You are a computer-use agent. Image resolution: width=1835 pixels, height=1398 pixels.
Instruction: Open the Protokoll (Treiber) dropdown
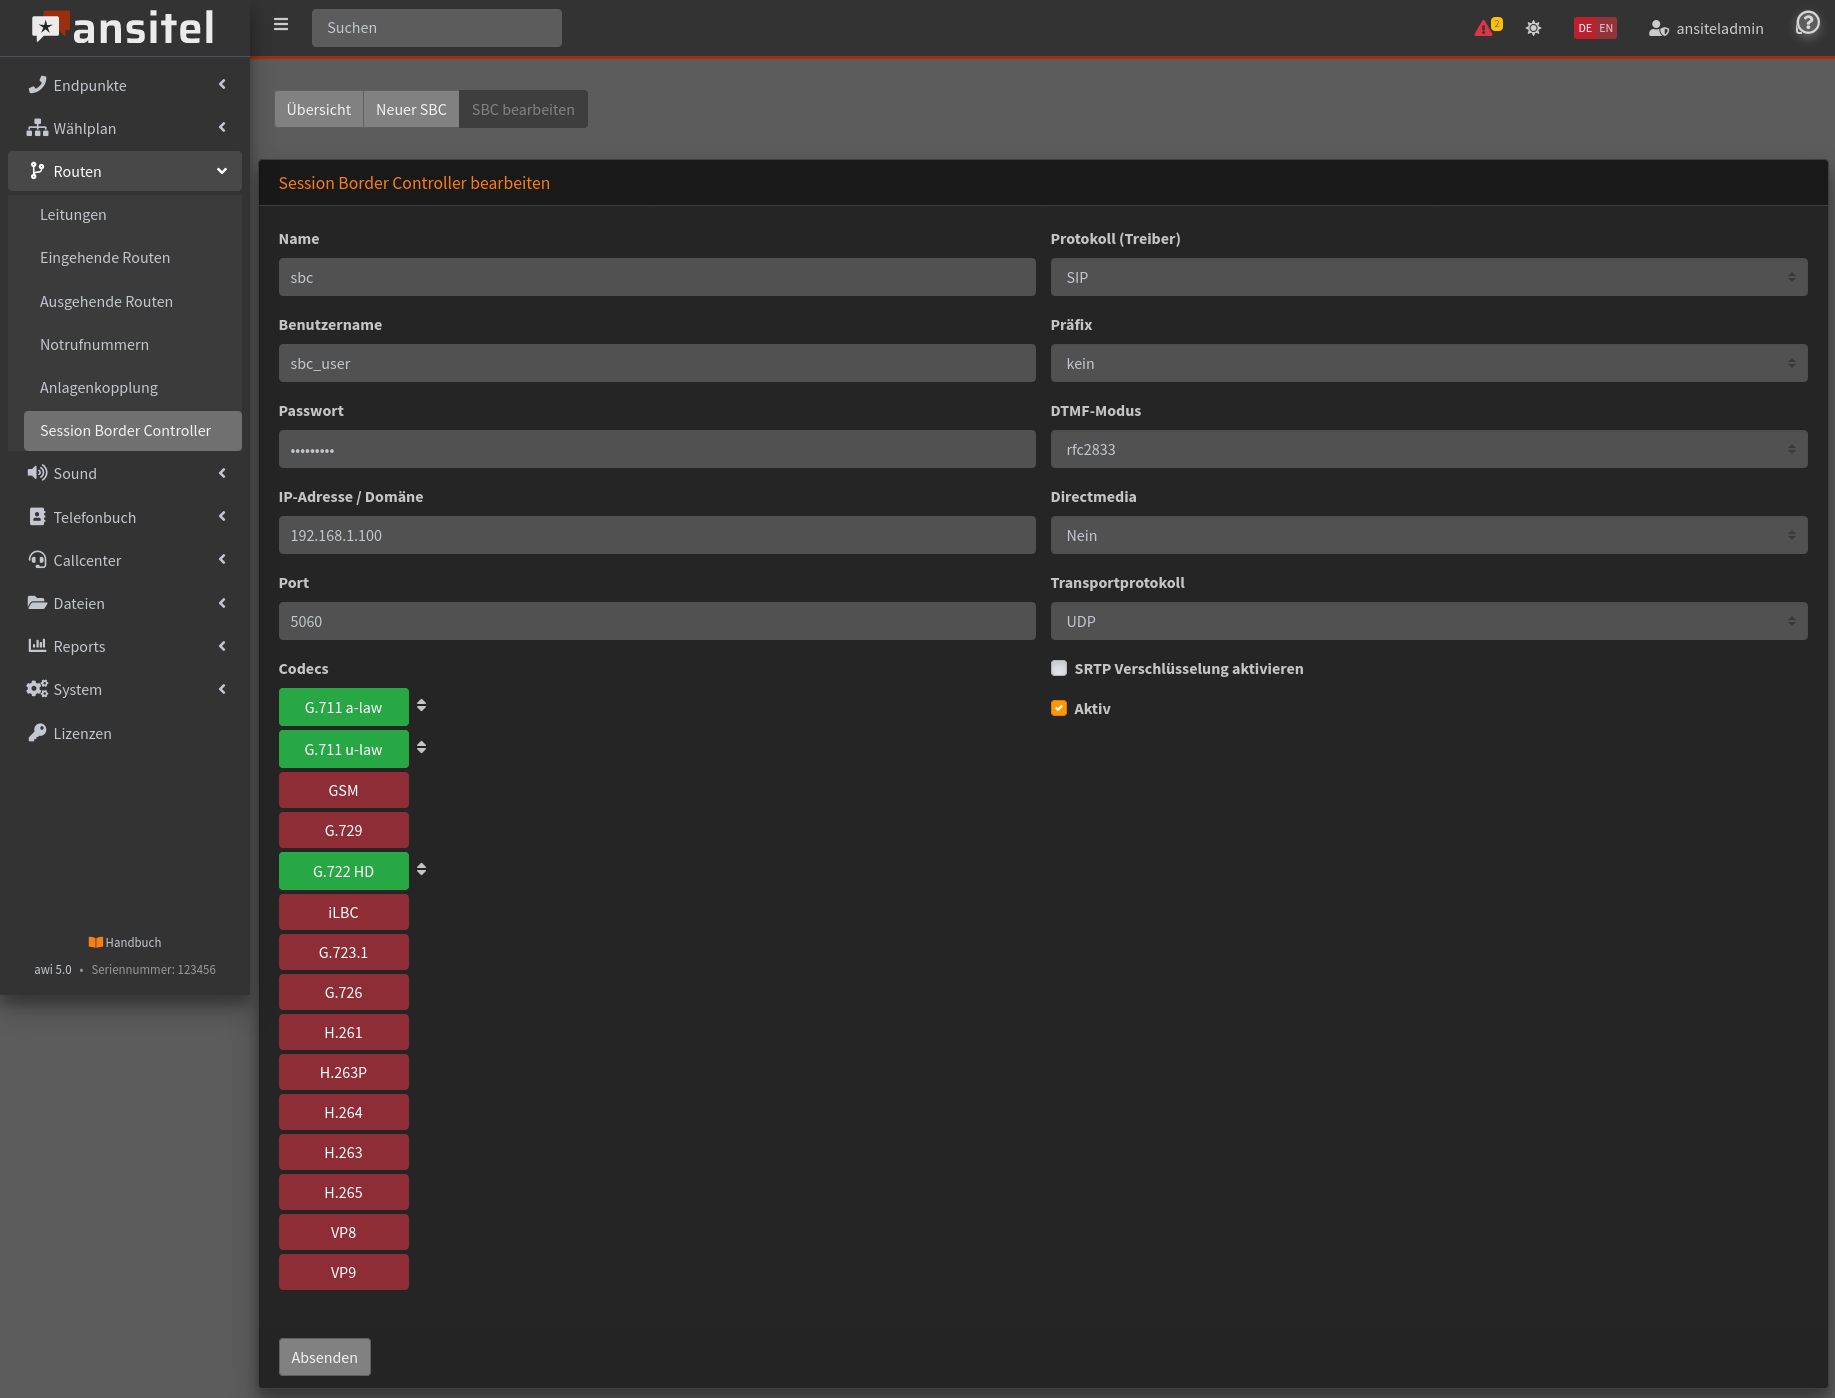click(x=1428, y=277)
